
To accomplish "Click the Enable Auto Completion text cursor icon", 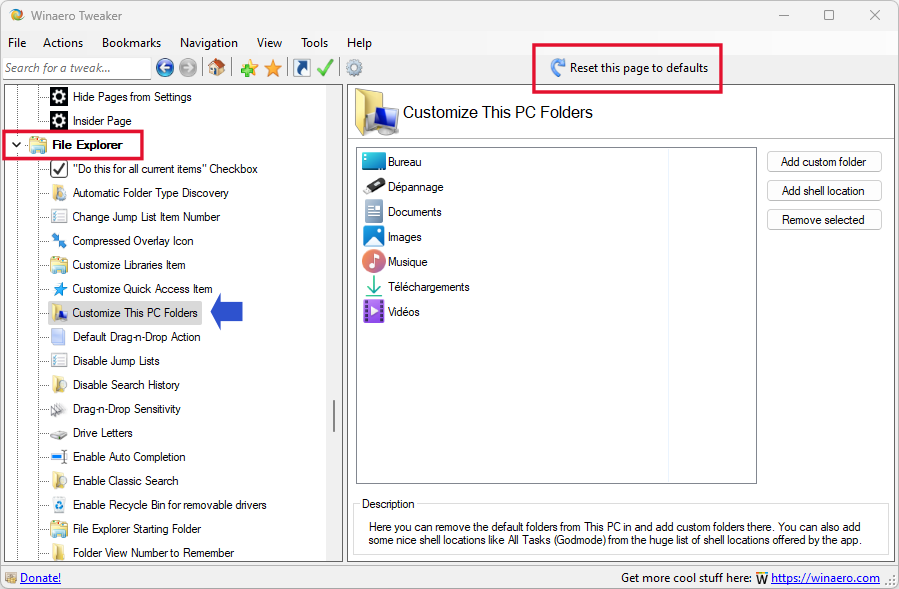I will tap(59, 457).
